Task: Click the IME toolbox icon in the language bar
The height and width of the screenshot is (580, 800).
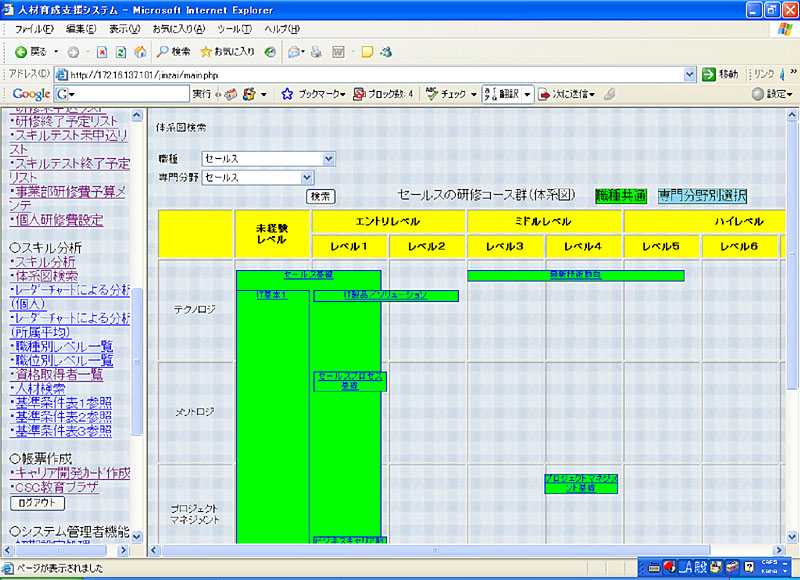Action: point(733,567)
